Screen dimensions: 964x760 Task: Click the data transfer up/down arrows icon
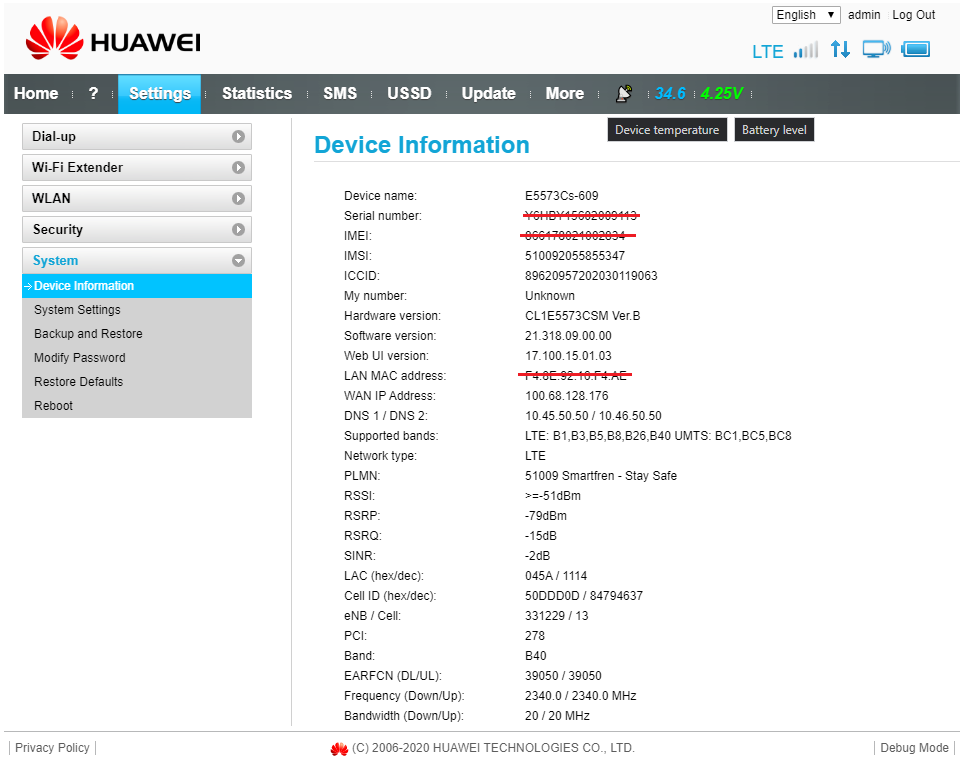click(x=840, y=49)
